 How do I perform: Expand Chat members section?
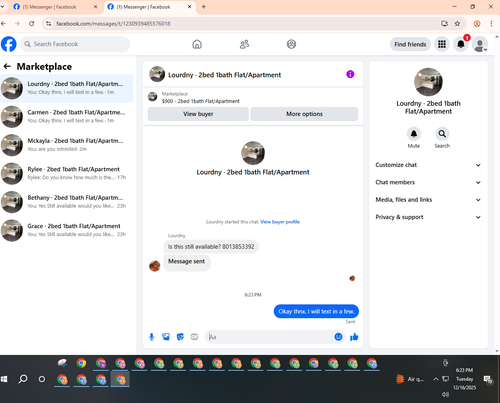[x=428, y=182]
